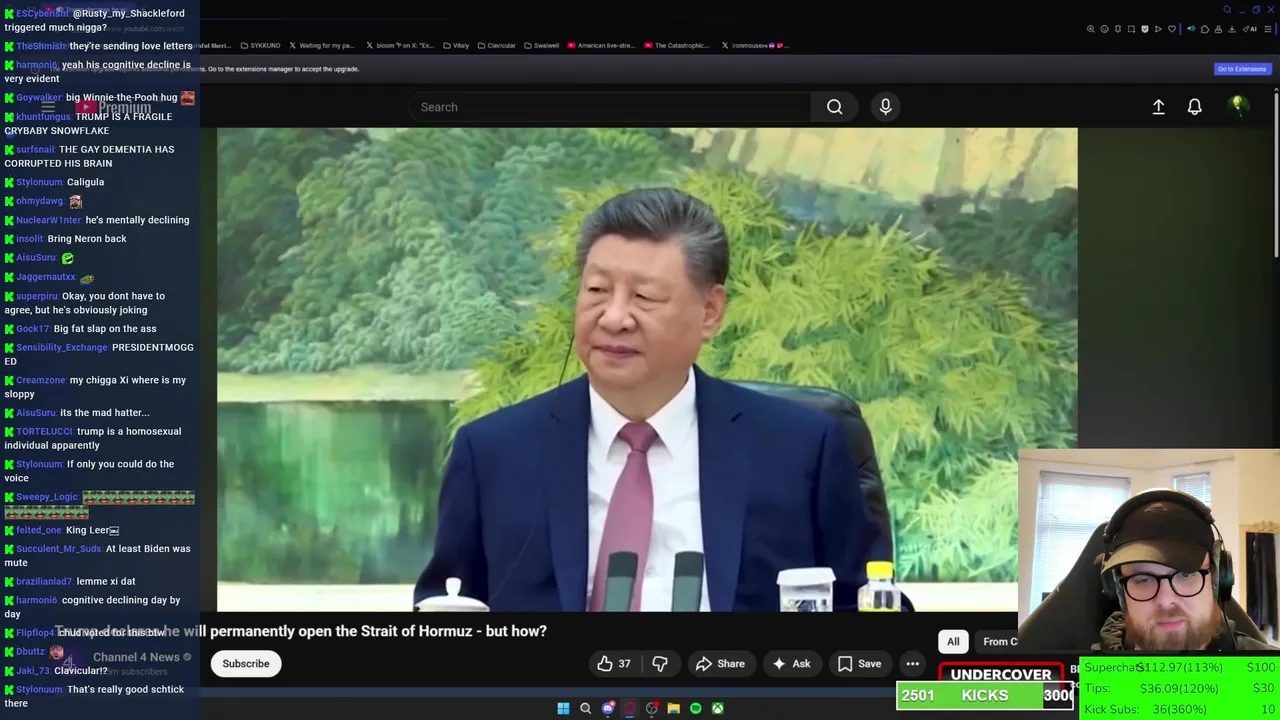This screenshot has width=1280, height=720.
Task: Click chat username TORTELUCCI
Action: click(x=45, y=432)
